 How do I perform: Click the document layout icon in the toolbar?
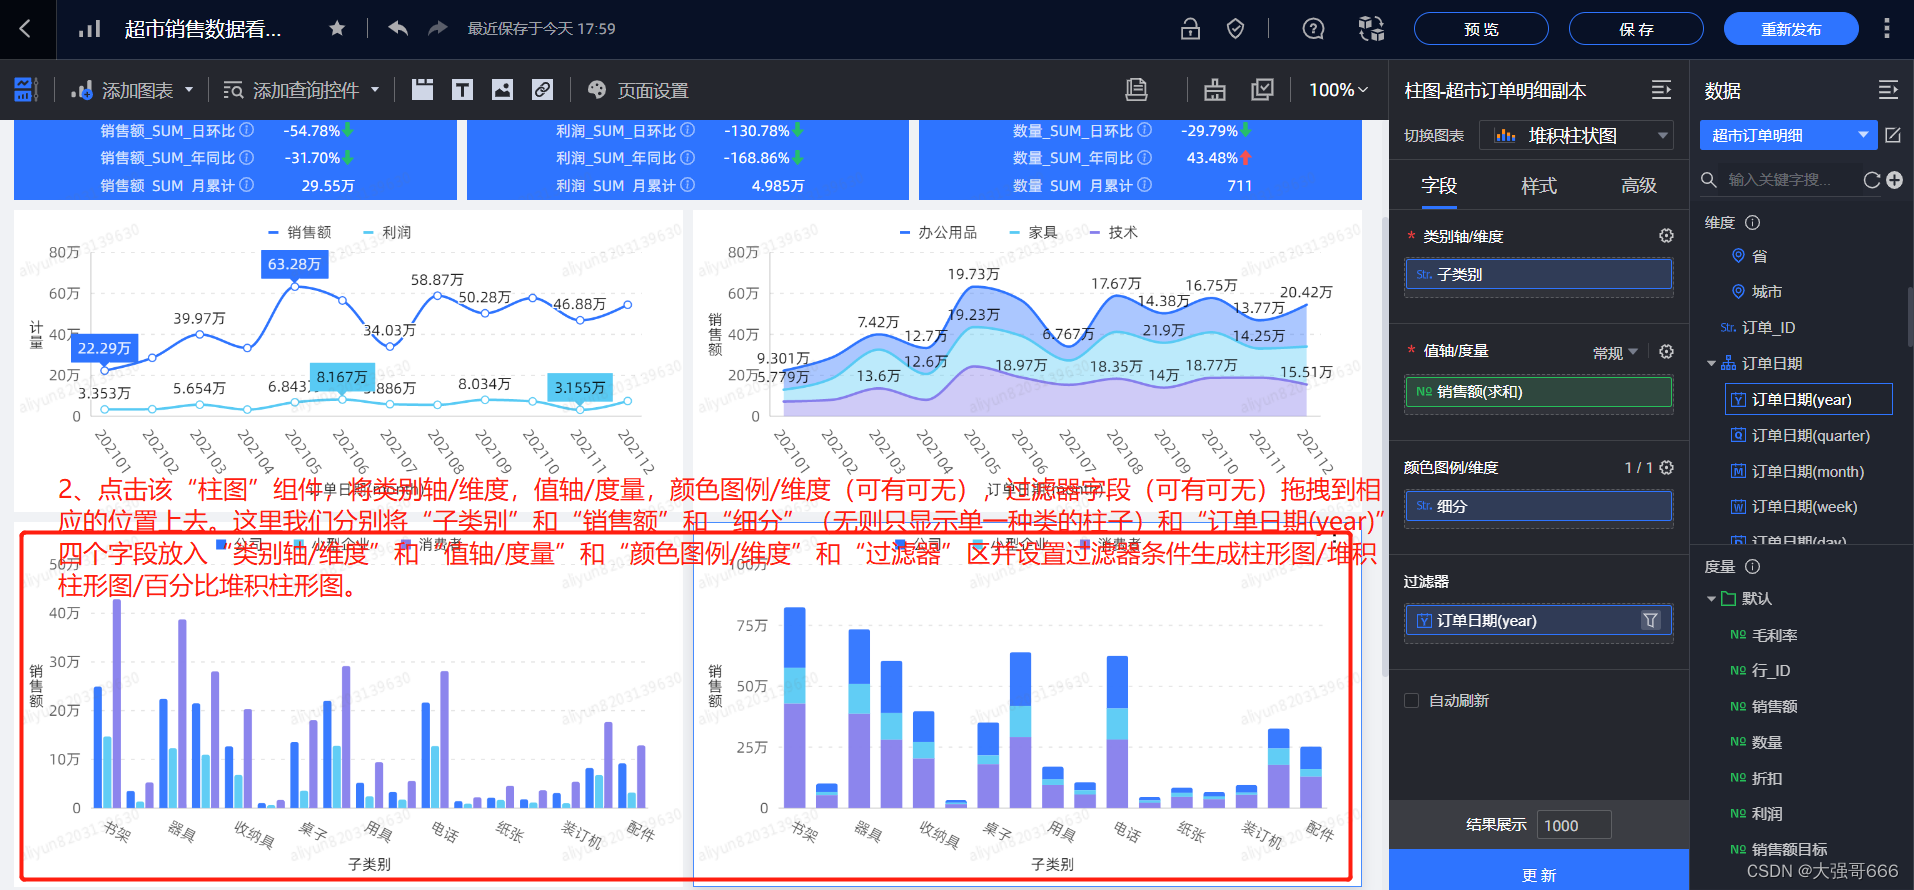[1136, 90]
